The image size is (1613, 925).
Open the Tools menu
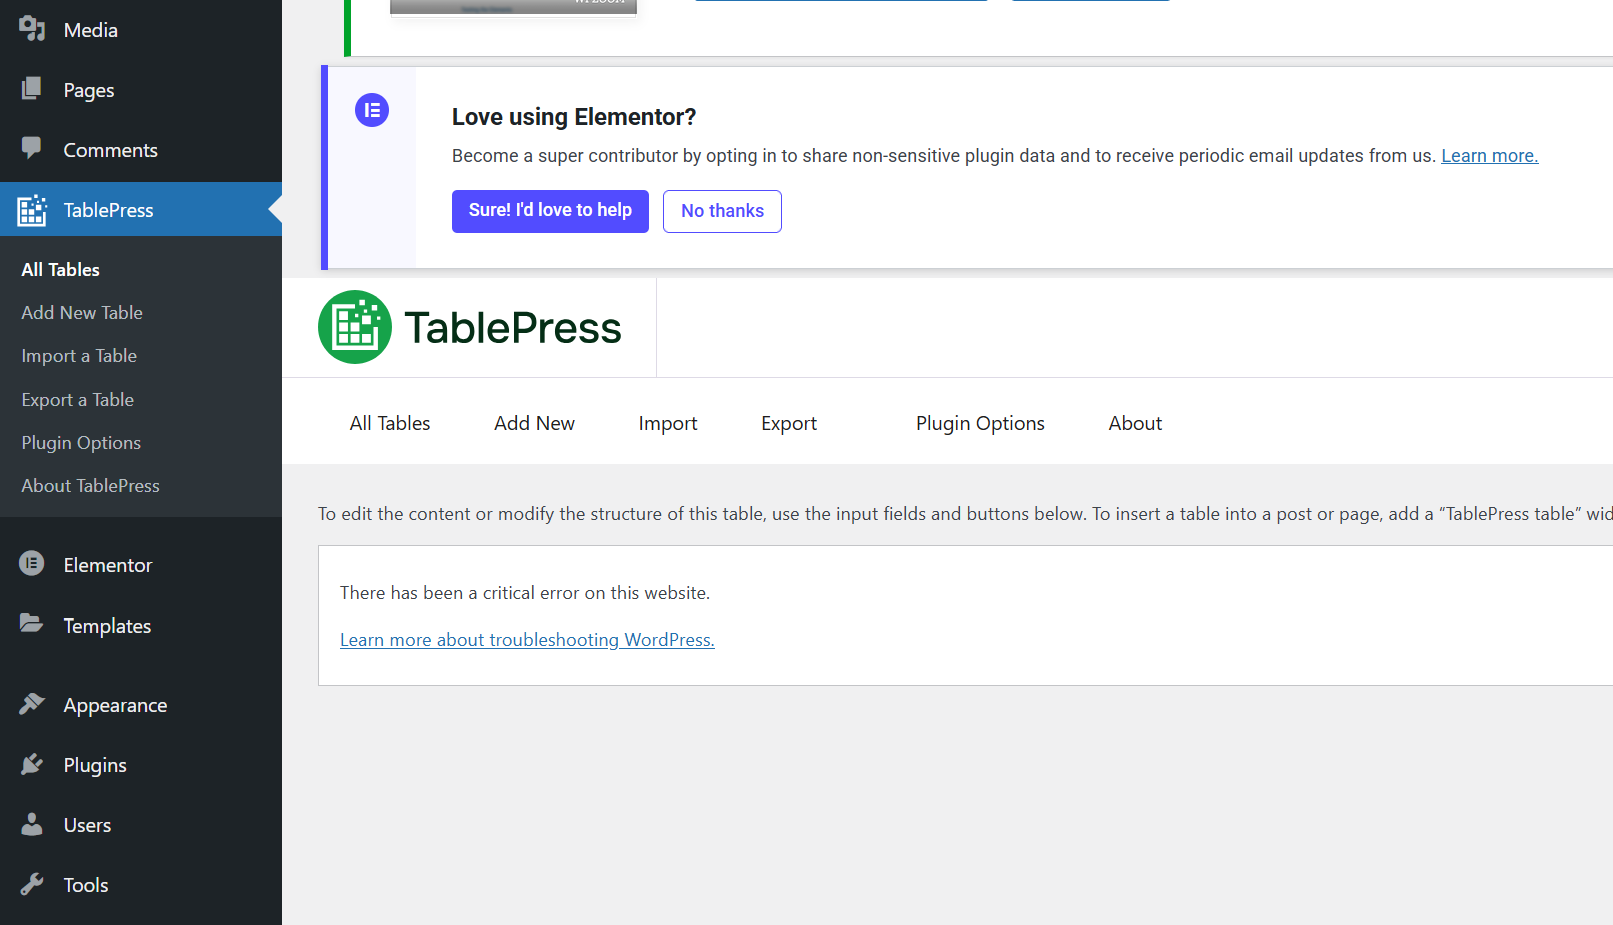[141, 885]
